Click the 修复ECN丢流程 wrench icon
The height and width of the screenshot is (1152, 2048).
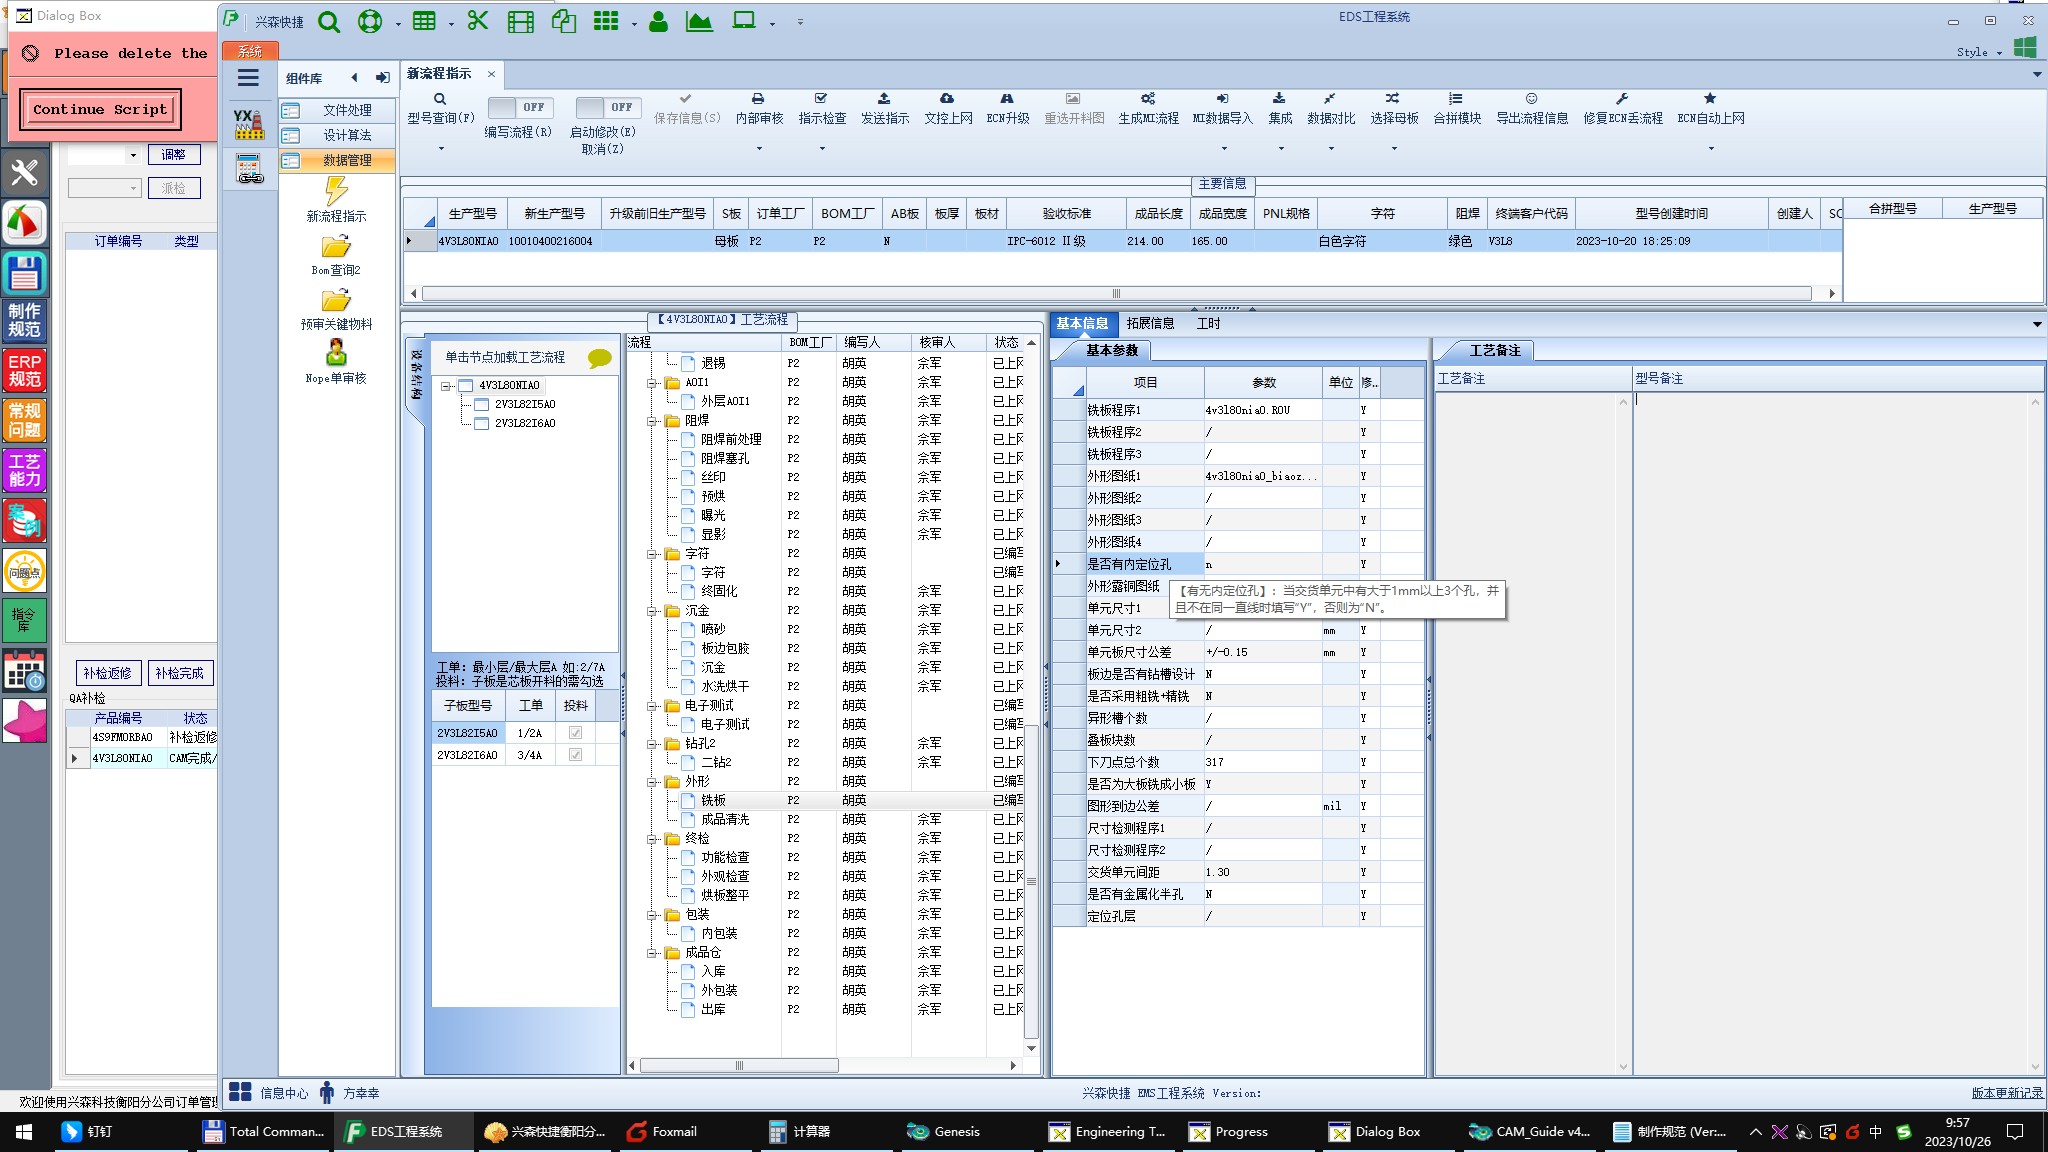coord(1622,99)
